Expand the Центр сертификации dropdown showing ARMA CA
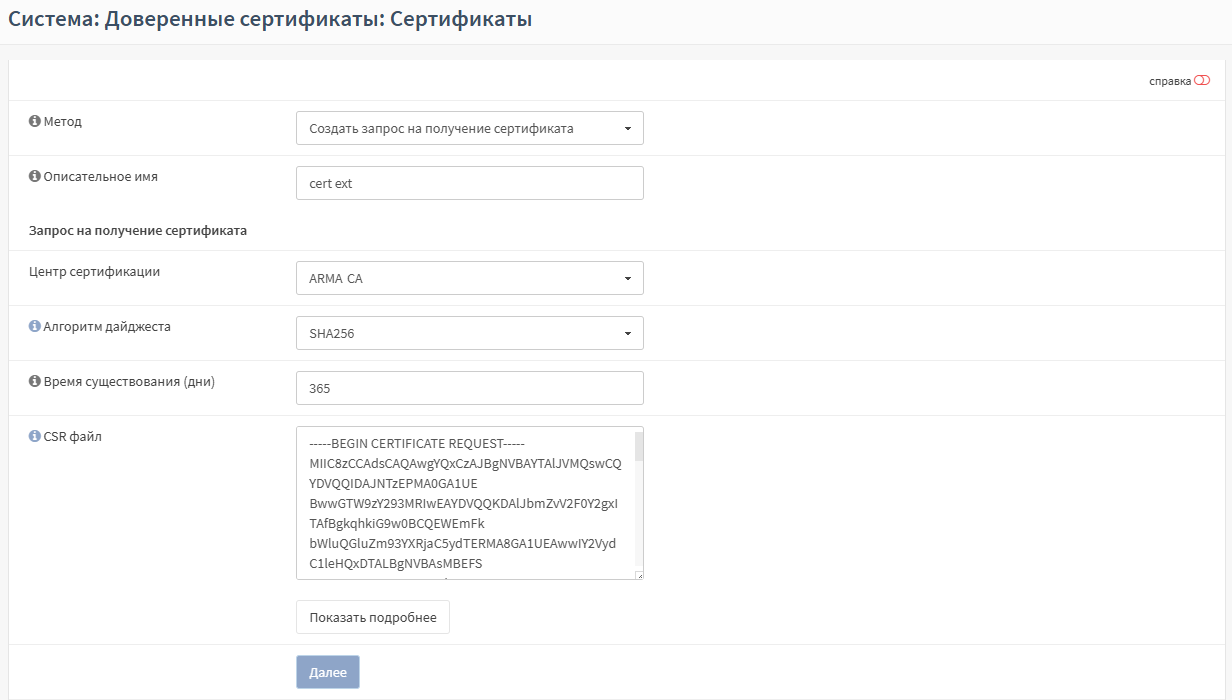Screen dimensions: 1232x700 [469, 278]
